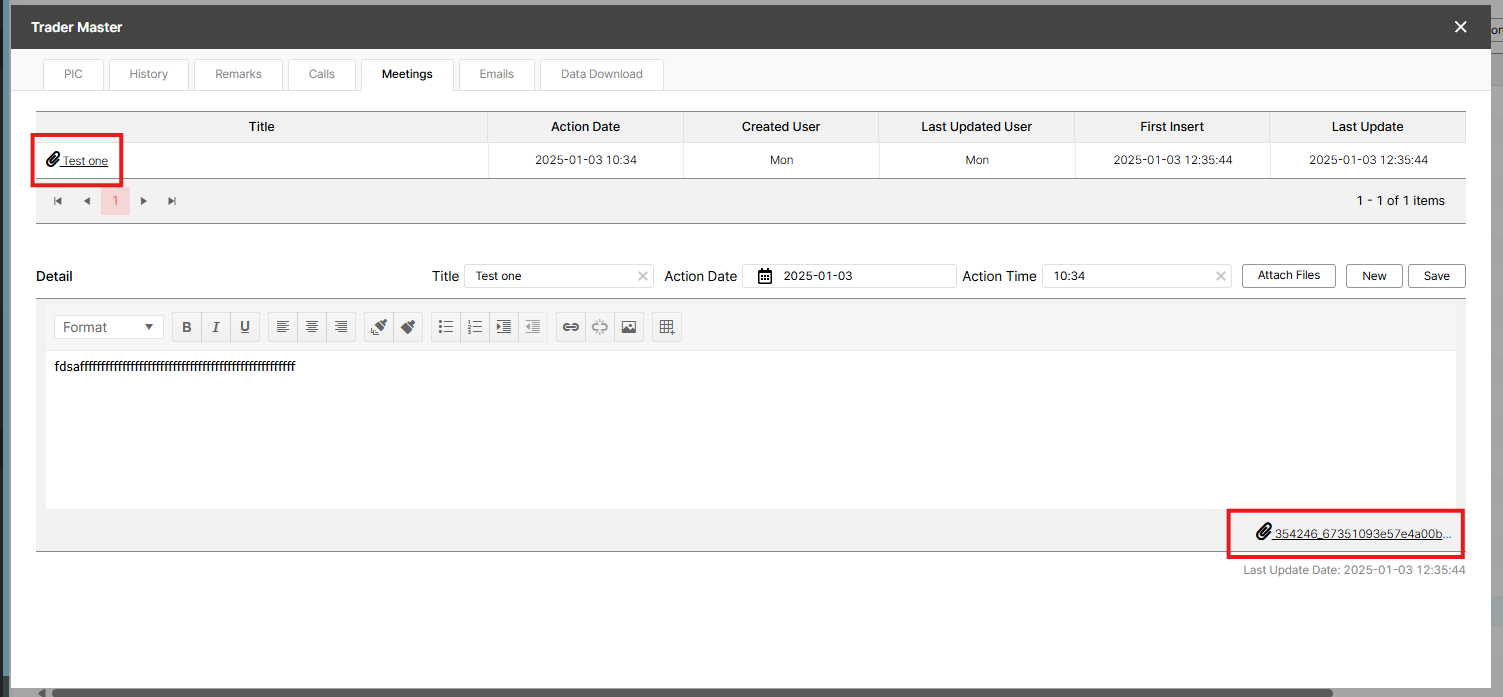
Task: Toggle italic formatting in the editor
Action: pyautogui.click(x=215, y=327)
